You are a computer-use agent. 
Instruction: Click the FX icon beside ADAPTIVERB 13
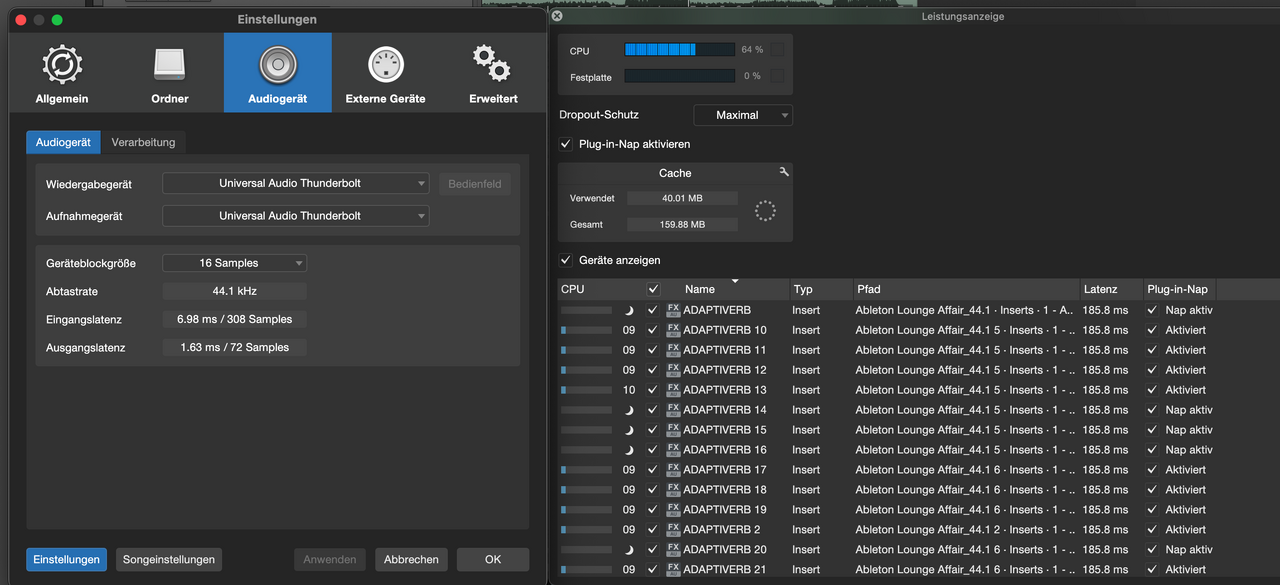pyautogui.click(x=673, y=390)
